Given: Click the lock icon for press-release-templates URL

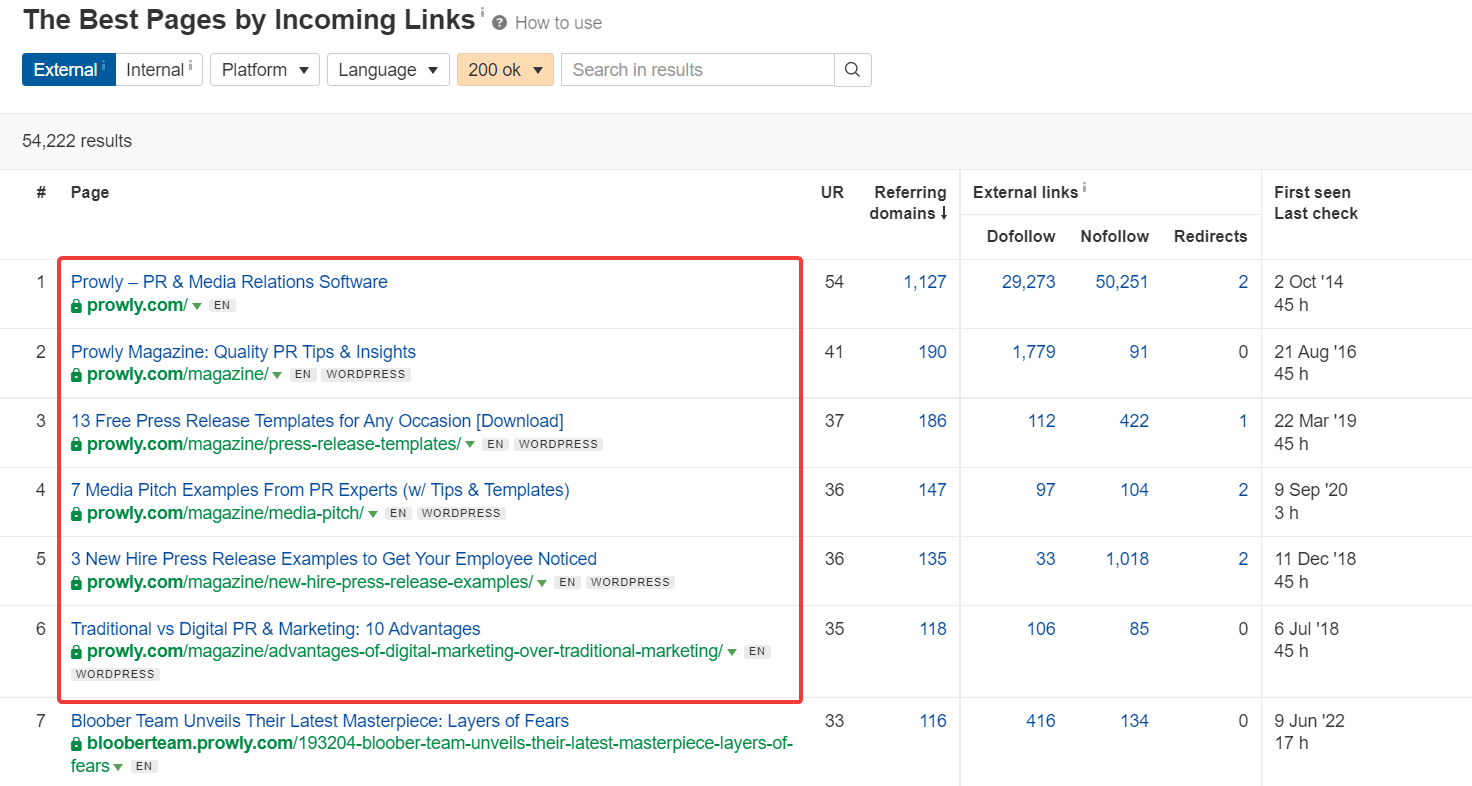Looking at the screenshot, I should (x=76, y=444).
